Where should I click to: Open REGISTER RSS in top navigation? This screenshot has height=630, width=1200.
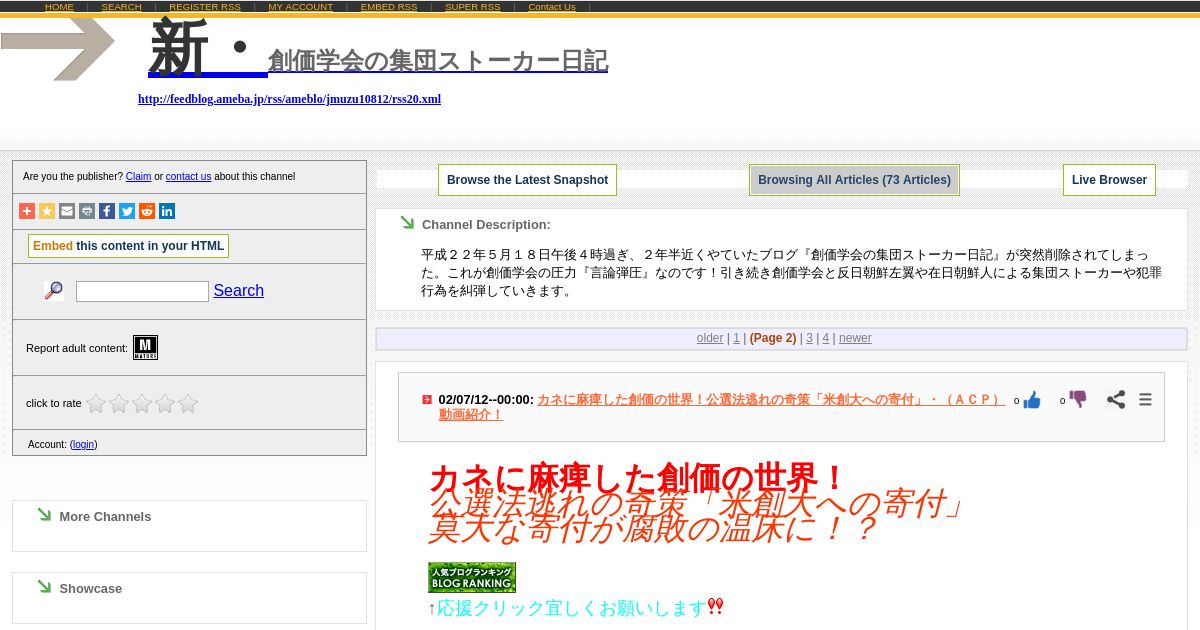point(205,6)
